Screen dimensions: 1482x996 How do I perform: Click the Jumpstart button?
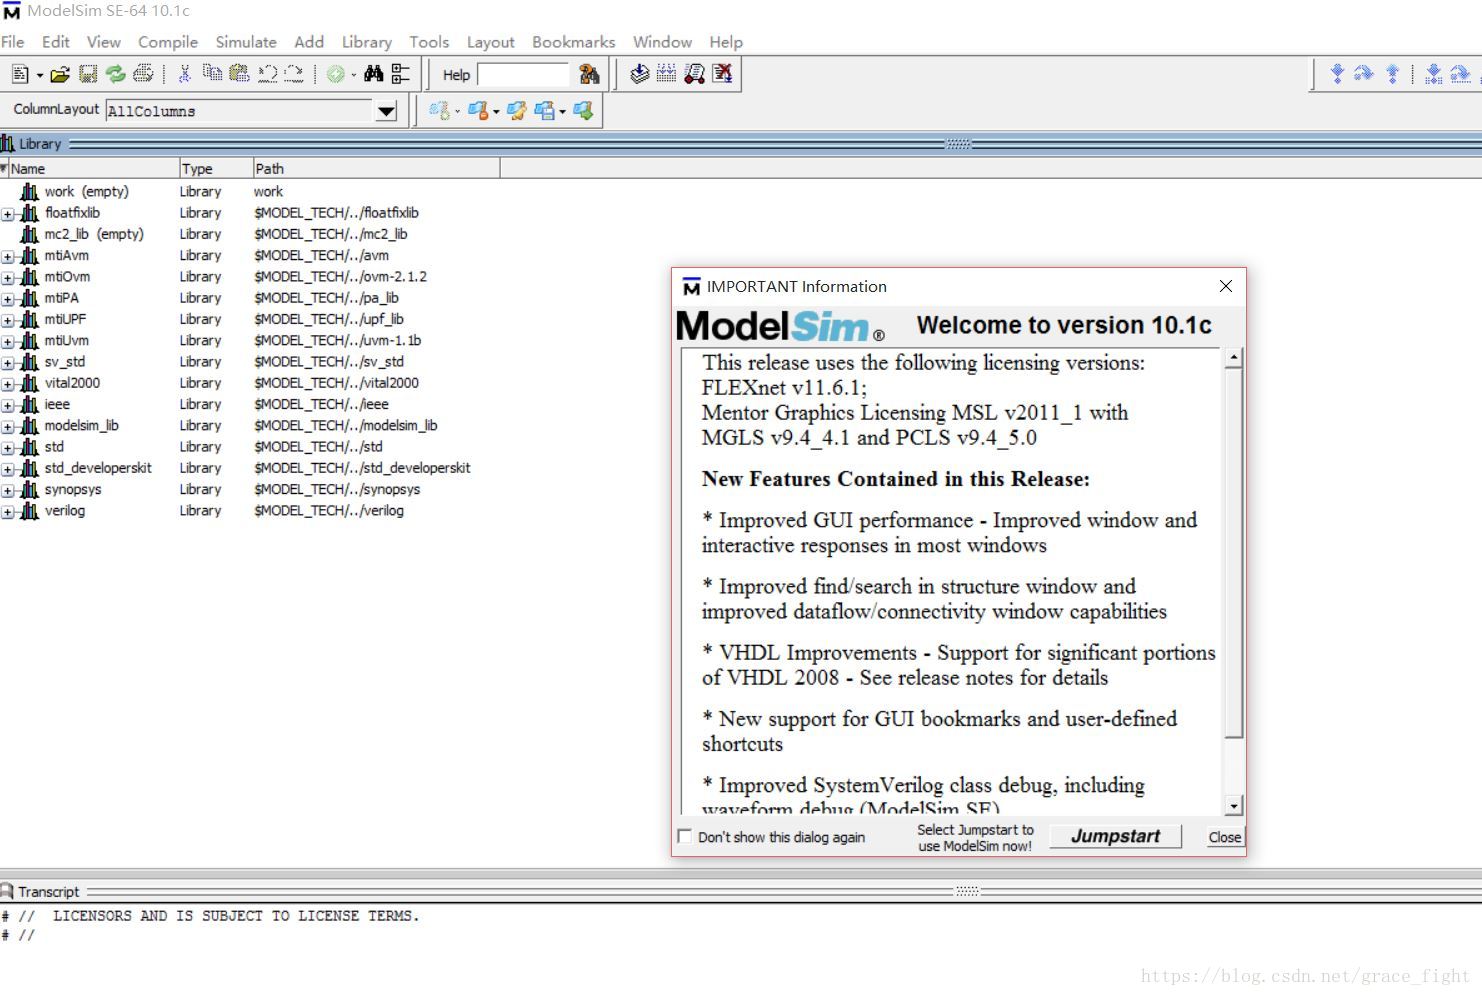pos(1115,836)
